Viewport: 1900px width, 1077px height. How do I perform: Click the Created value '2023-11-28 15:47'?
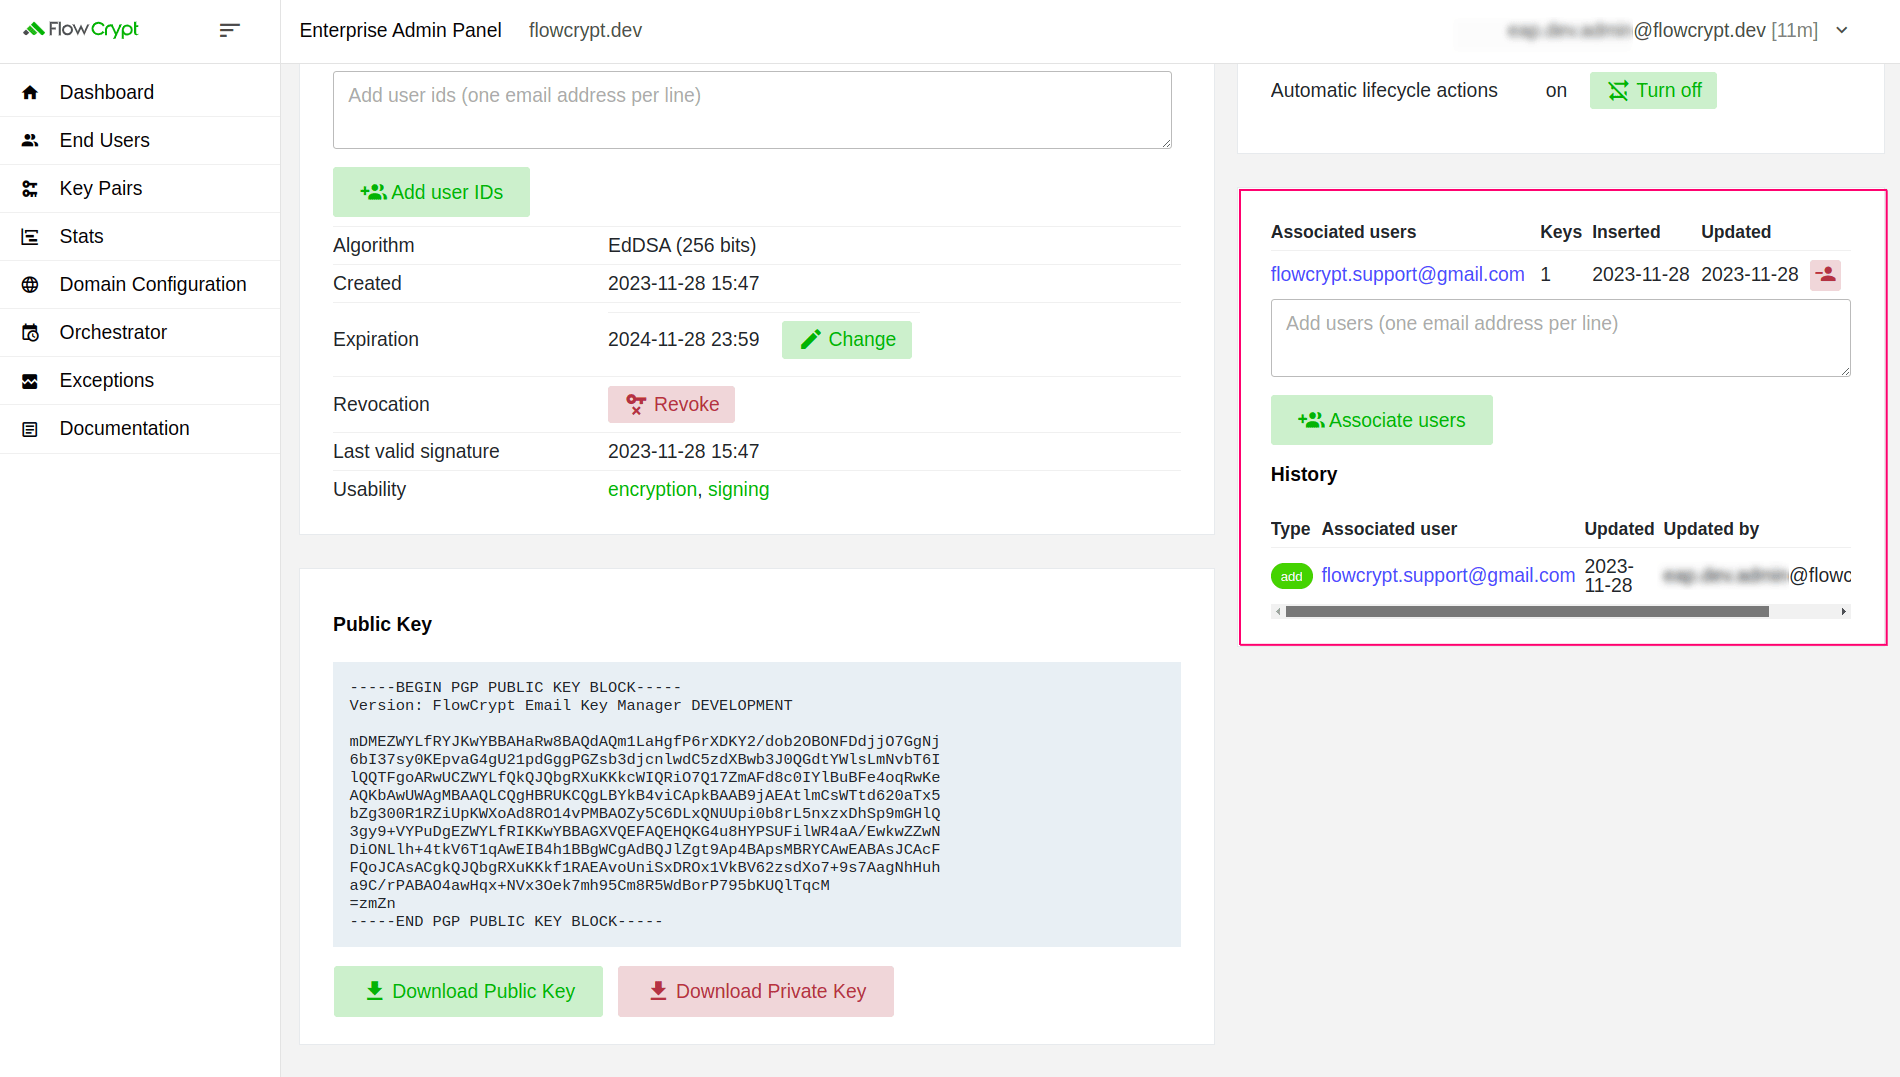tap(683, 283)
